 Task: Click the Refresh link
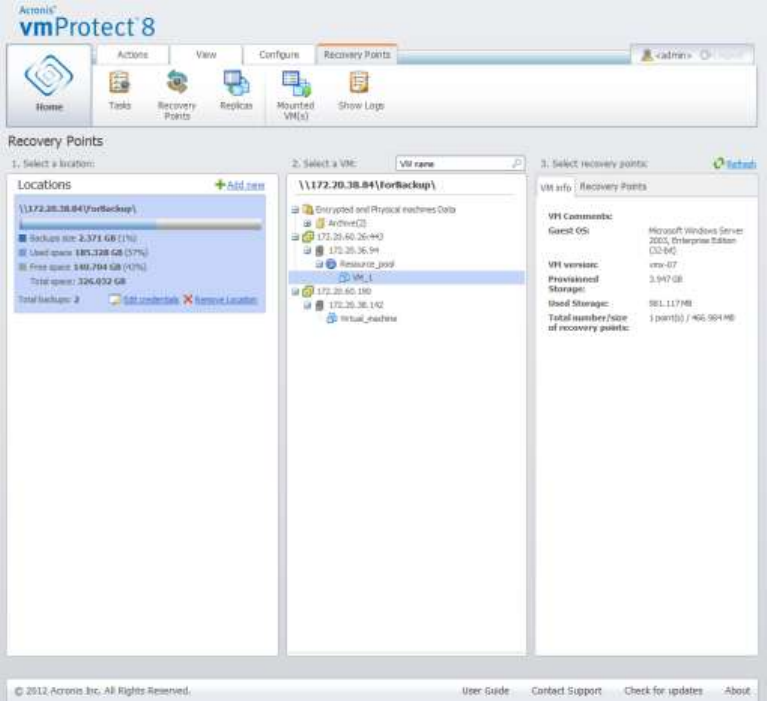click(x=741, y=164)
